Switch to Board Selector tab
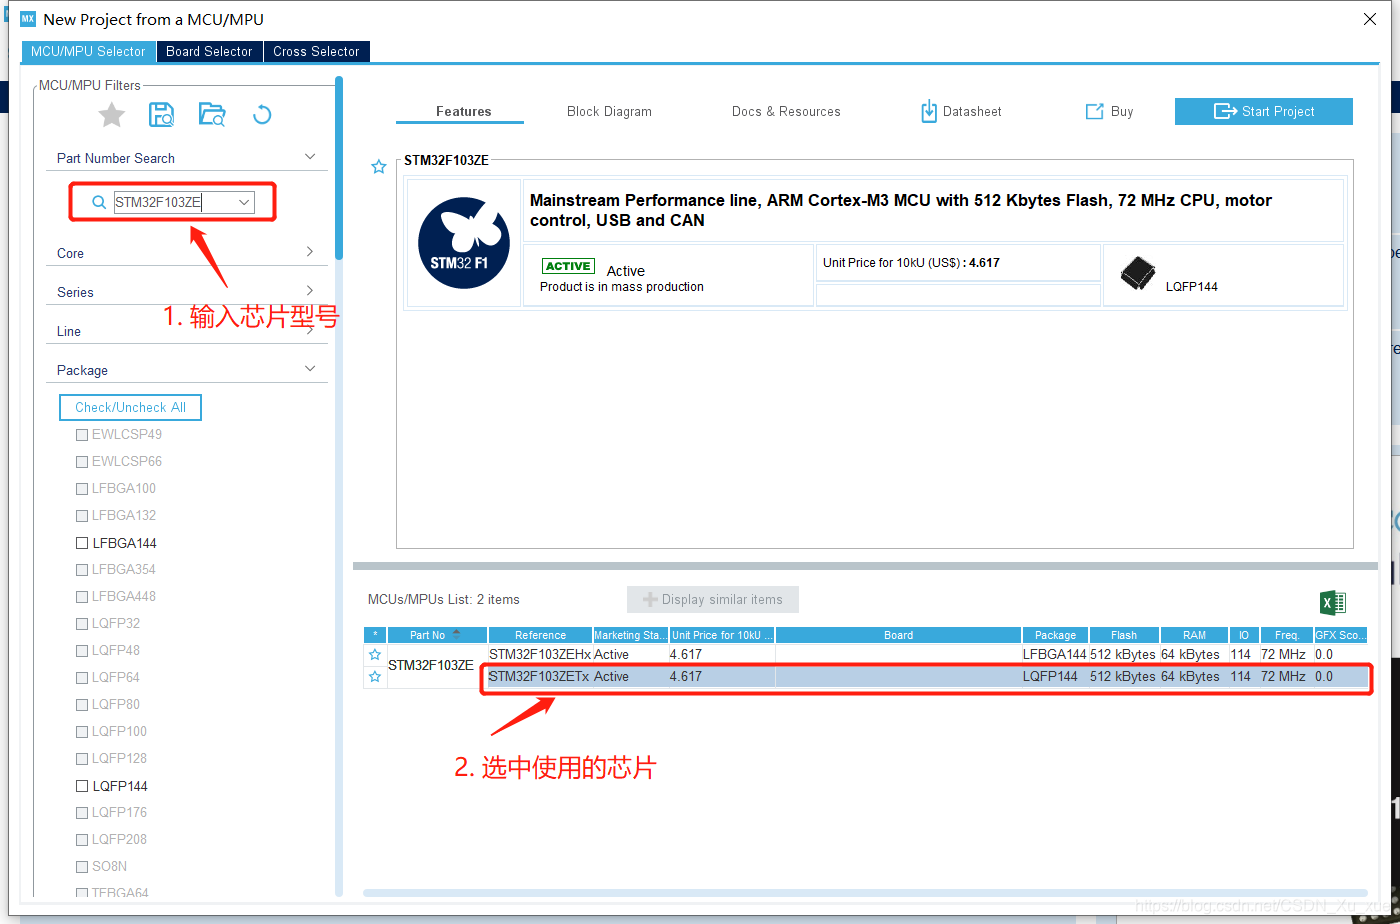1400x924 pixels. coord(209,51)
